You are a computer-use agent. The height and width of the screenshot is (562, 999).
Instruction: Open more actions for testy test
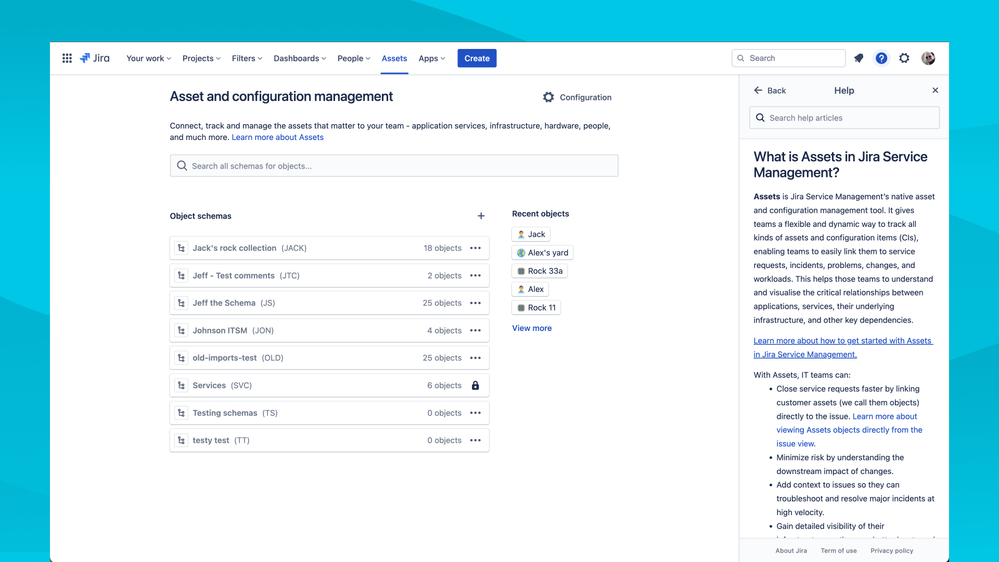pyautogui.click(x=475, y=440)
